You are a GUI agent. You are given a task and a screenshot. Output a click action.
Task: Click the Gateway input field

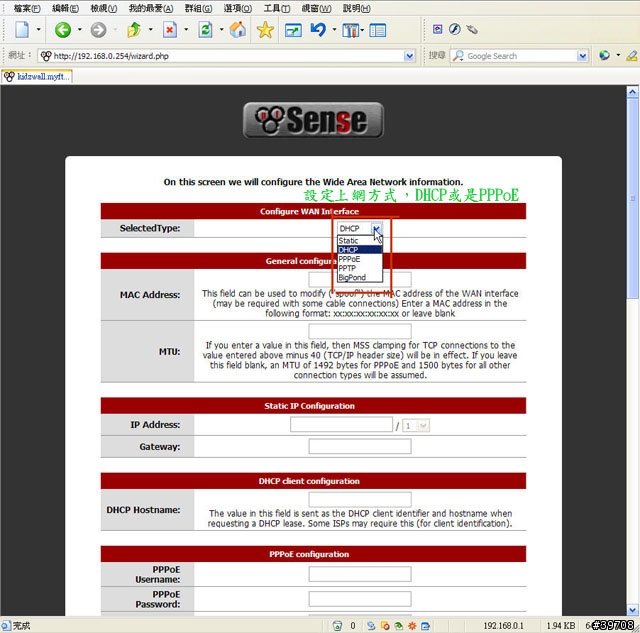360,446
